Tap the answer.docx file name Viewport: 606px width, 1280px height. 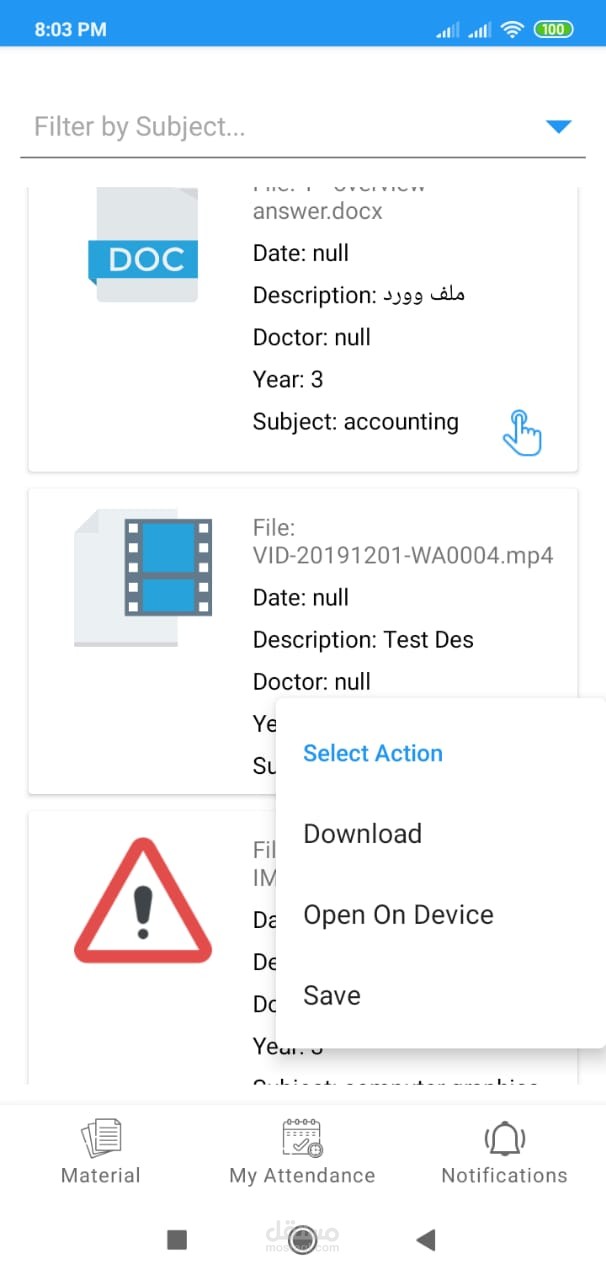pyautogui.click(x=318, y=211)
